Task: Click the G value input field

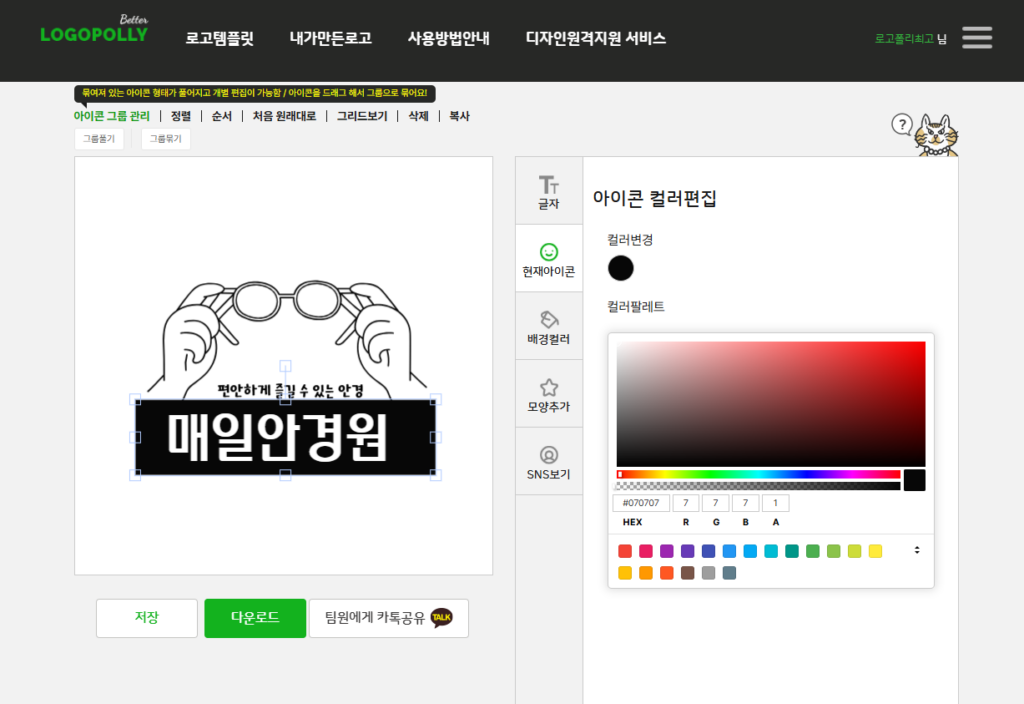Action: click(716, 503)
